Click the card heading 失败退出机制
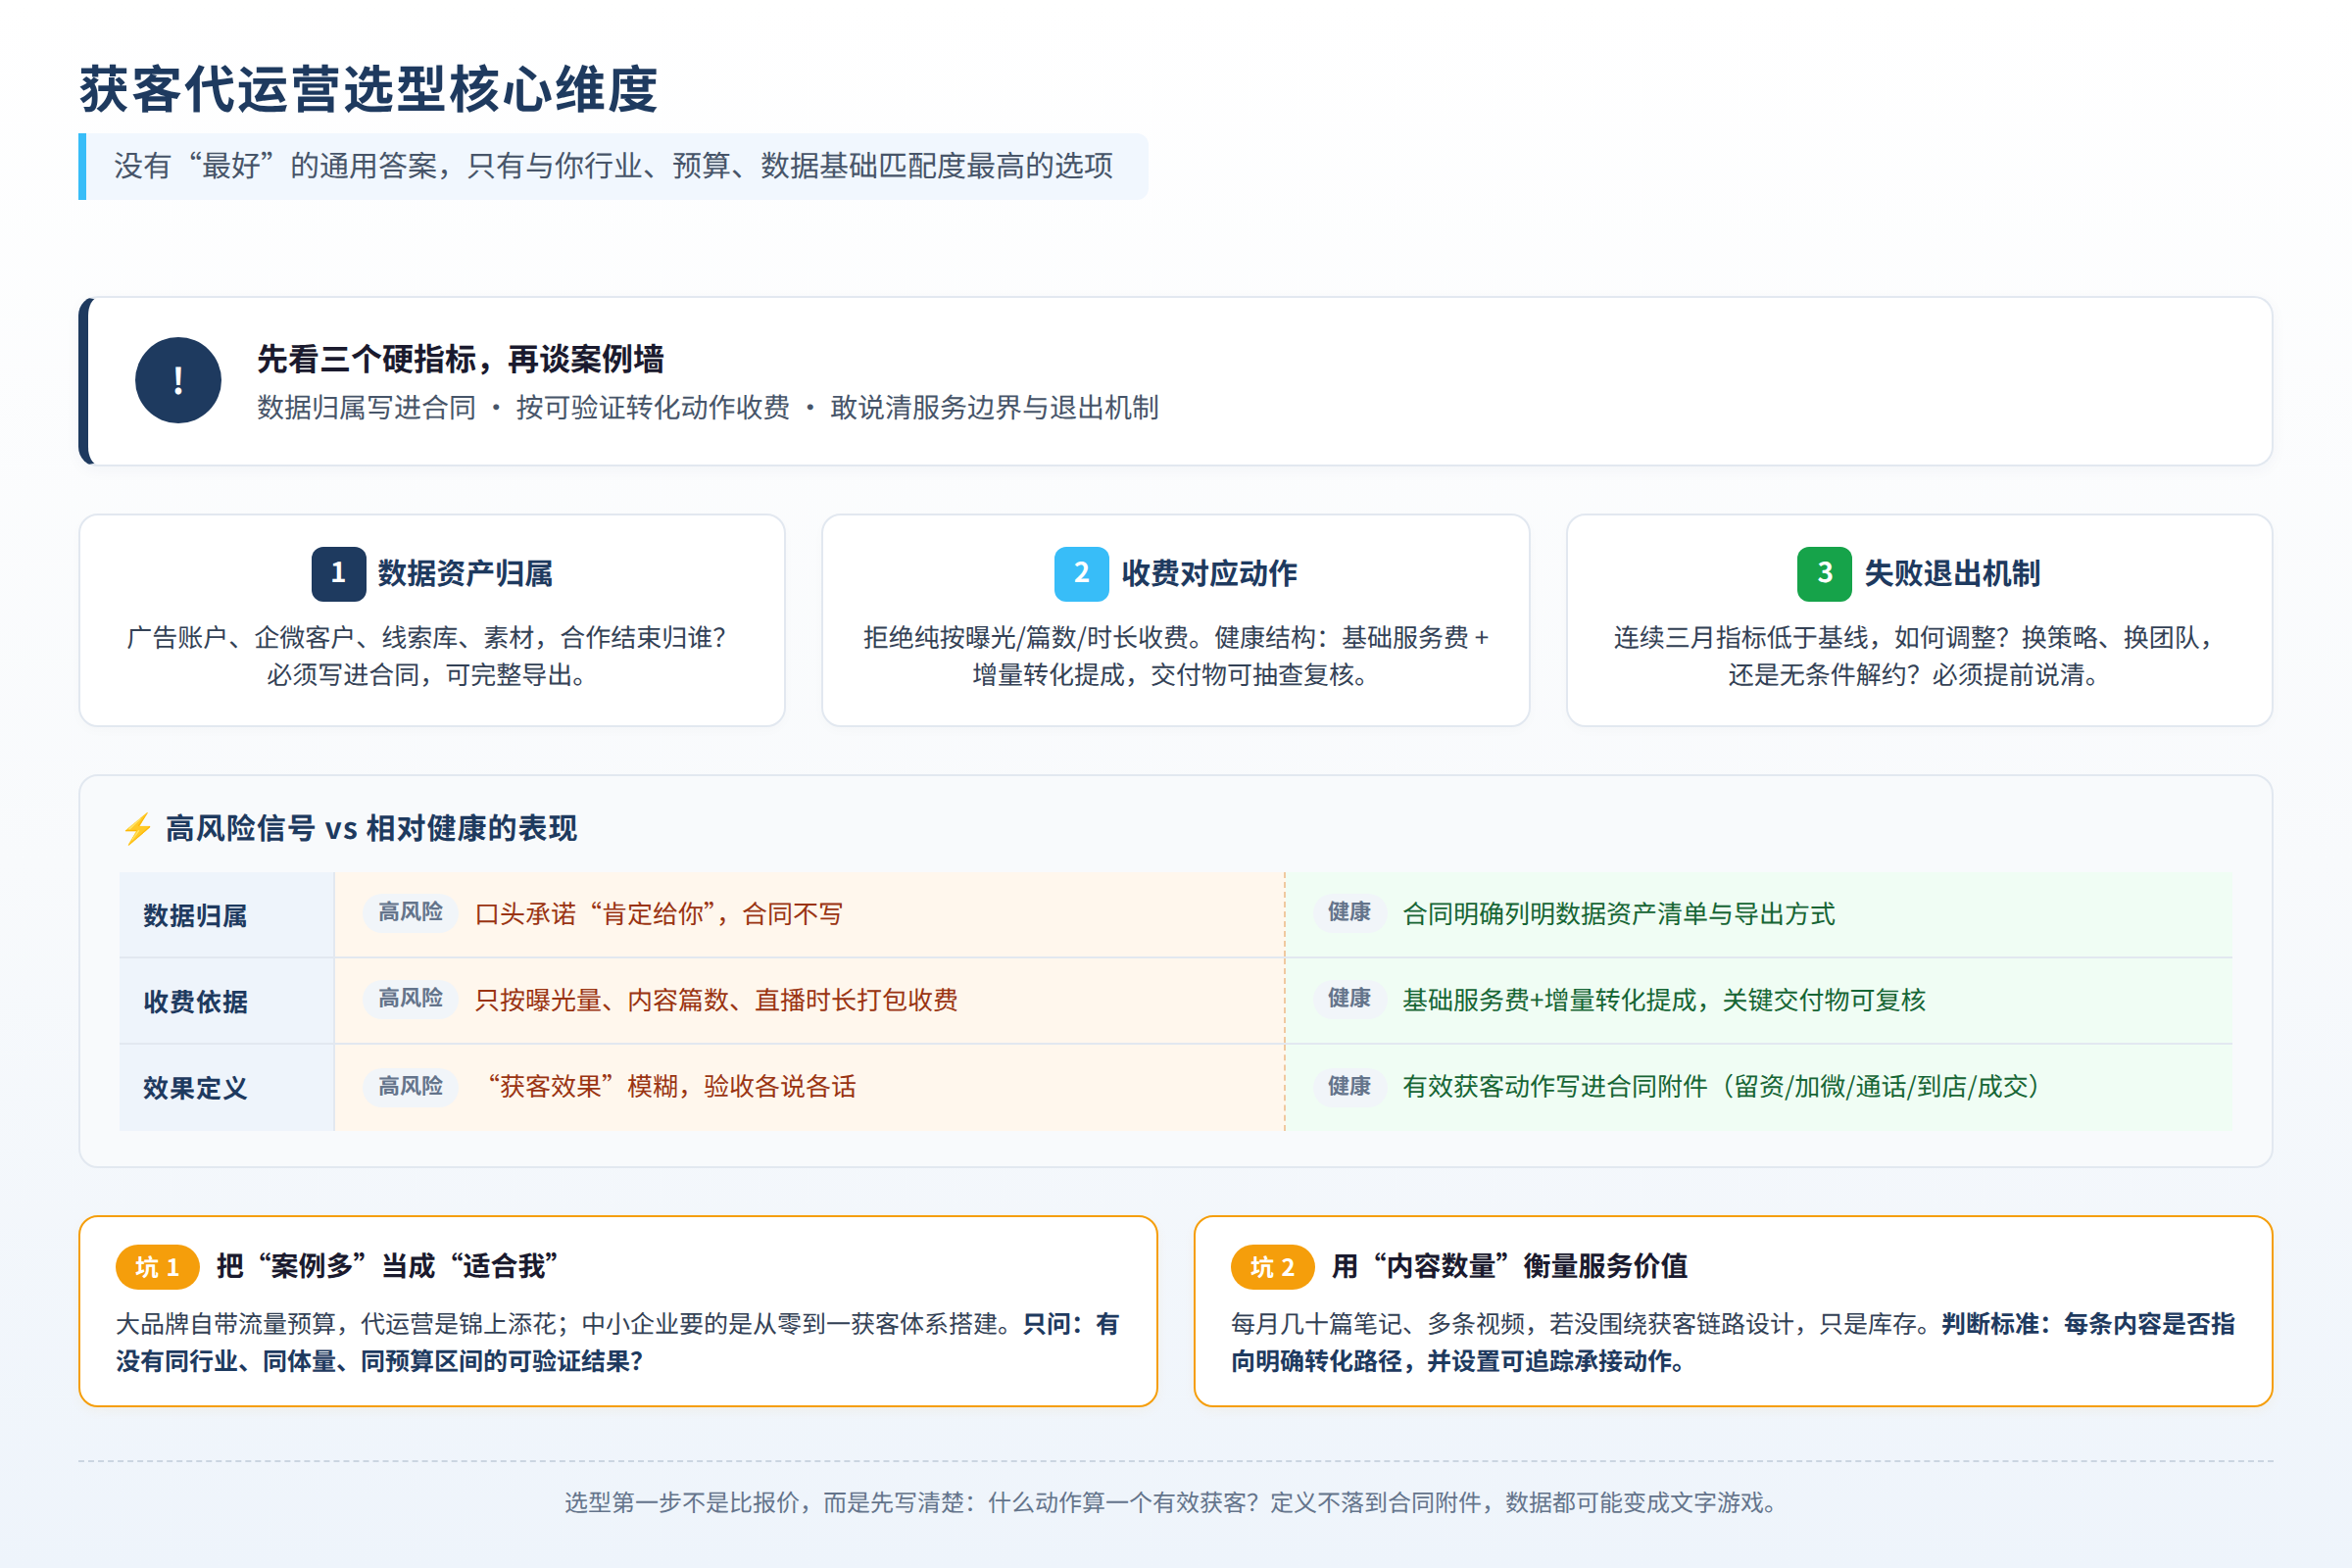The width and height of the screenshot is (2352, 1568). click(x=1952, y=573)
